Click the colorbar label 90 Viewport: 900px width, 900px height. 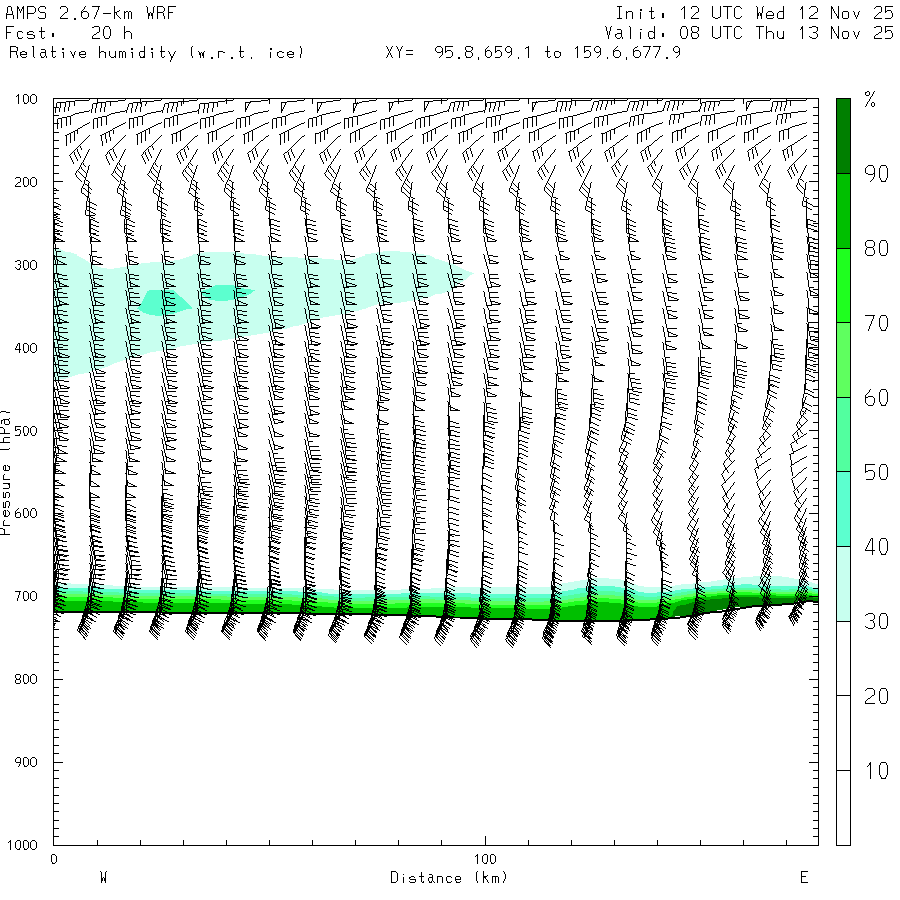coord(876,174)
